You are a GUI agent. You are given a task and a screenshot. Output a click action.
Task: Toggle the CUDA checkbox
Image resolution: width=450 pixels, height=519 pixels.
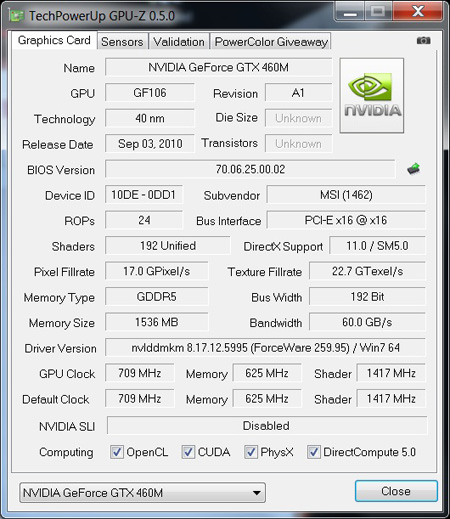click(188, 452)
